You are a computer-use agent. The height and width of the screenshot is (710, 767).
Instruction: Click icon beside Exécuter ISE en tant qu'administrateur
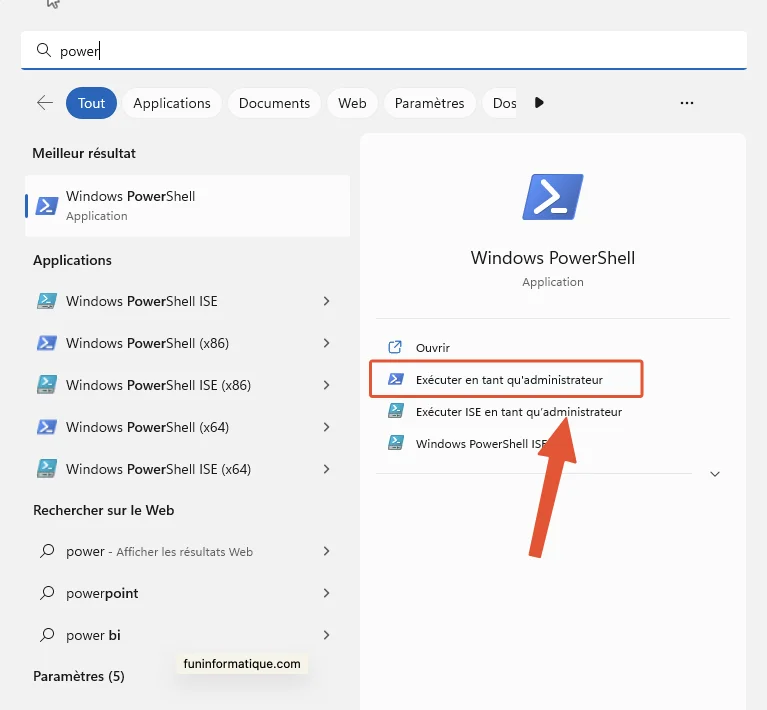click(396, 411)
